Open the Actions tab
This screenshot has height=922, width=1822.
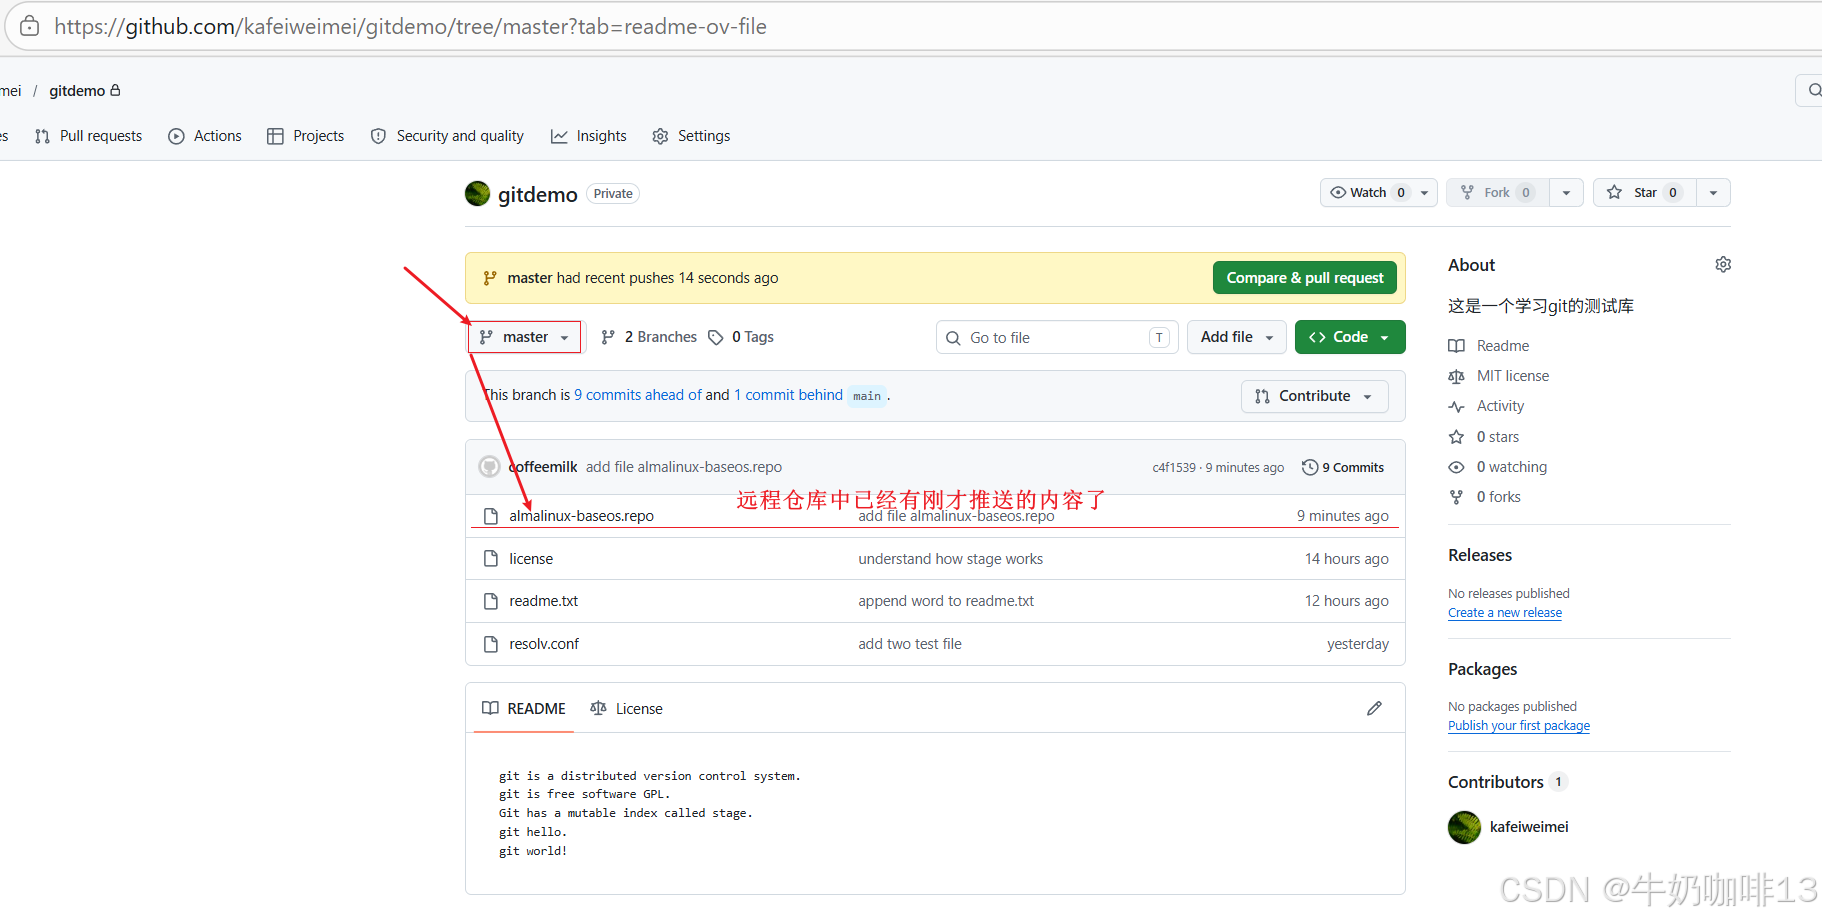[205, 136]
